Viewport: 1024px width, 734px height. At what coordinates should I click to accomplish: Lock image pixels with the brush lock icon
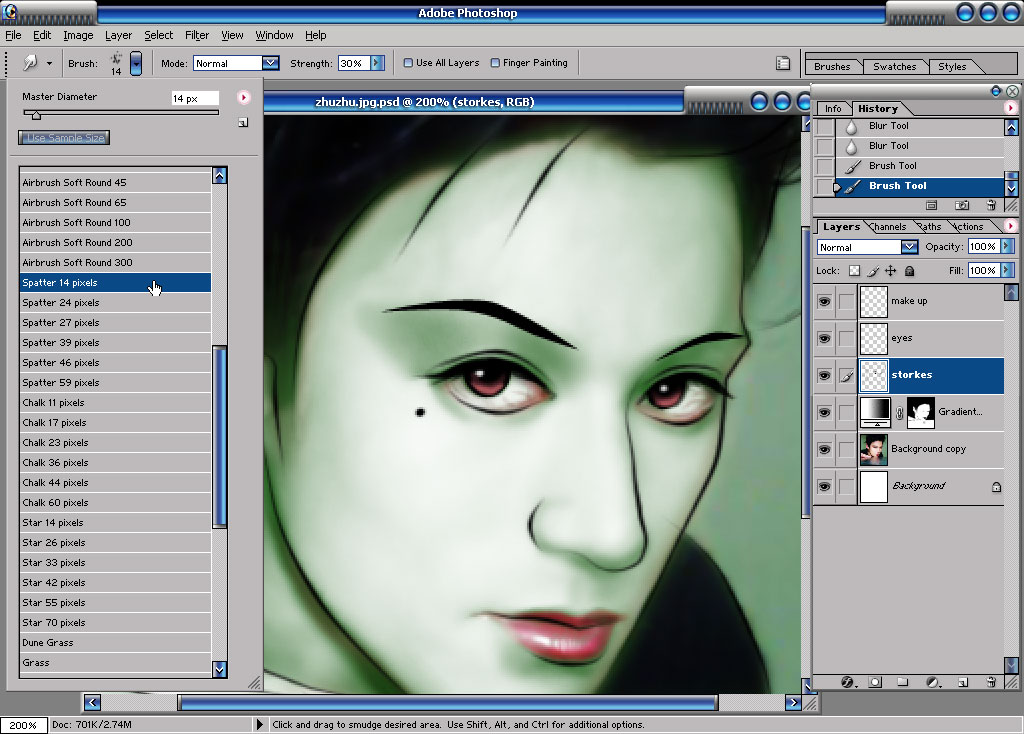873,270
